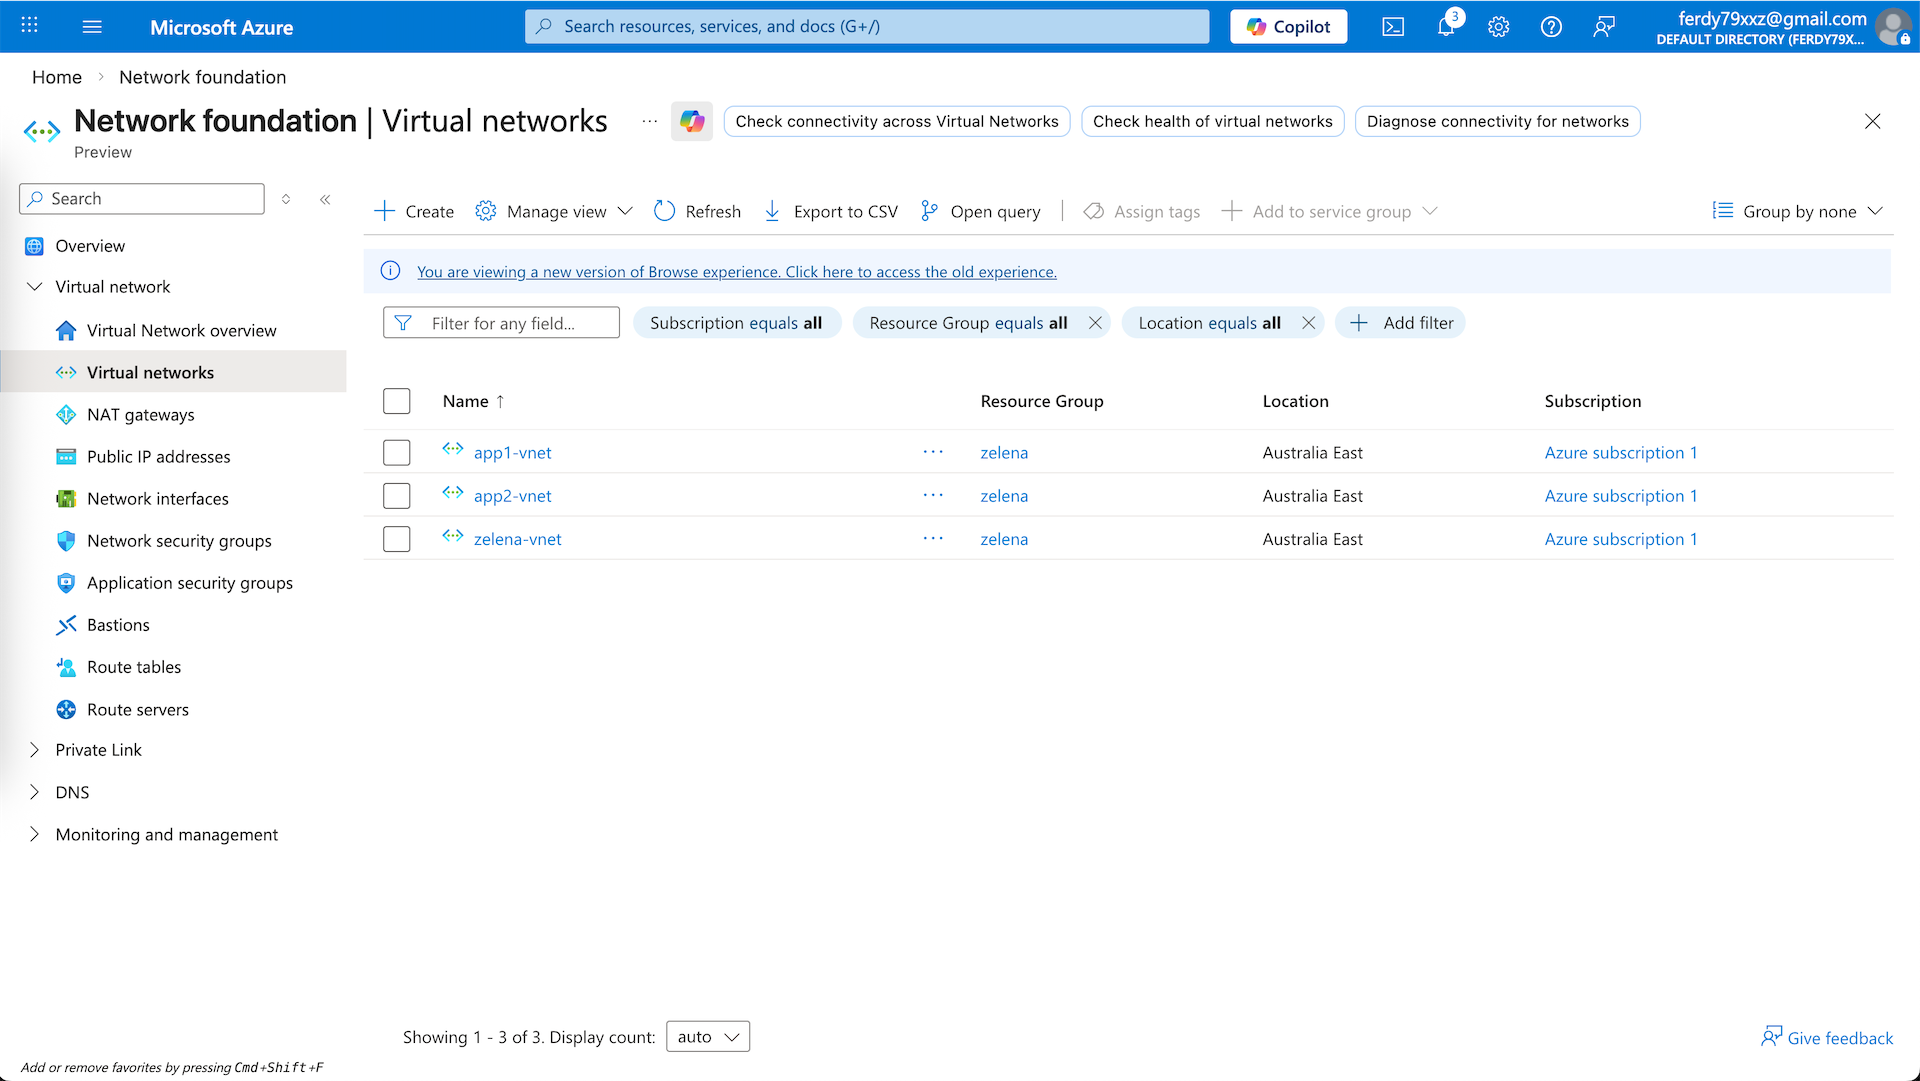1920x1081 pixels.
Task: Collapse the sidebar with double-chevron icon
Action: coord(325,199)
